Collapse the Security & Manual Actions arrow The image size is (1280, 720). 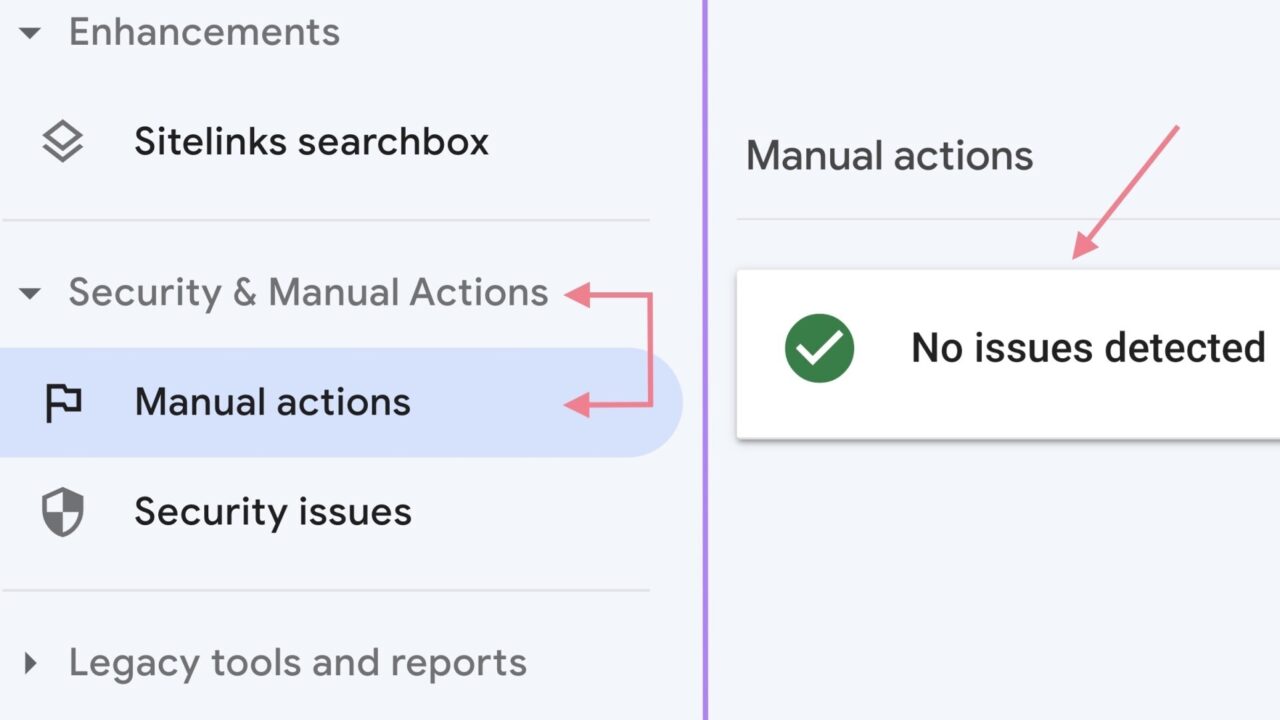30,294
